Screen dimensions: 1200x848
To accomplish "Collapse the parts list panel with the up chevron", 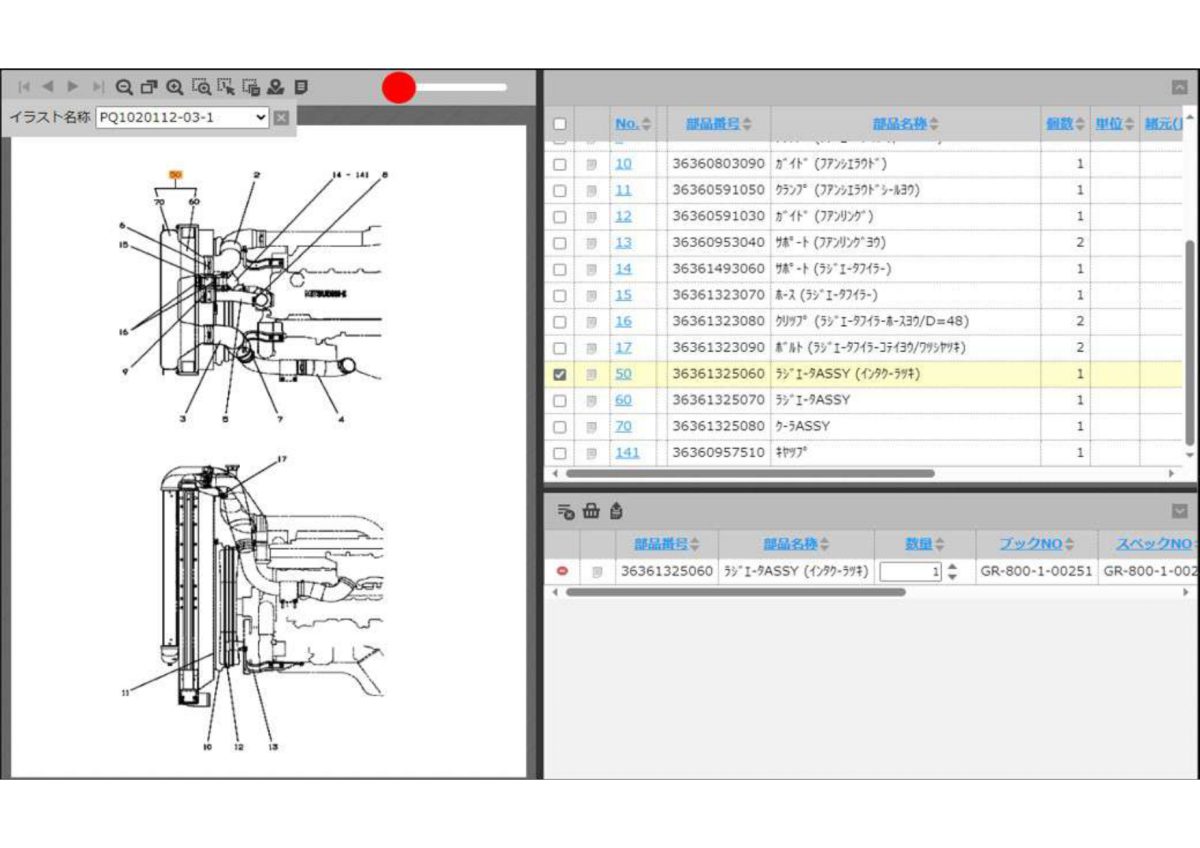I will (x=1180, y=87).
